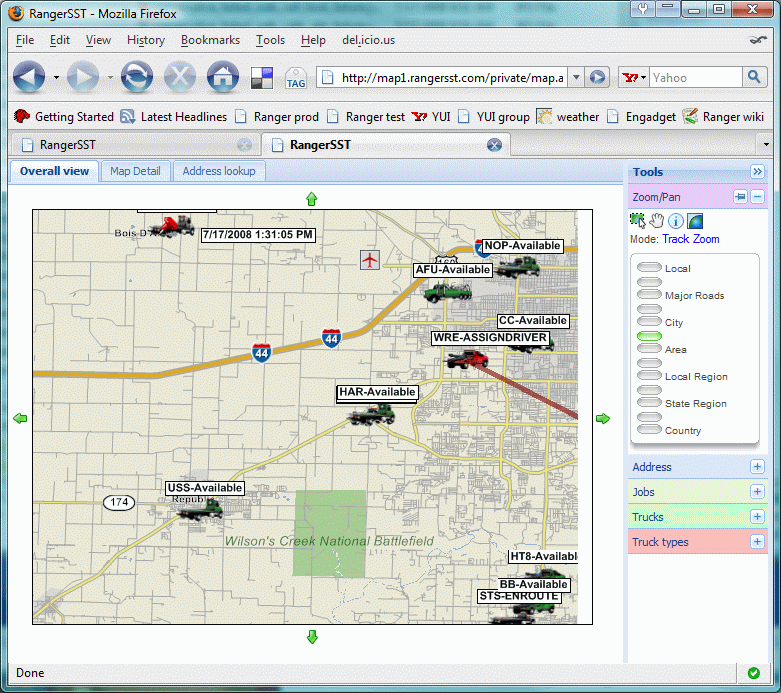The image size is (781, 693).
Task: Expand the Address panel
Action: [757, 467]
